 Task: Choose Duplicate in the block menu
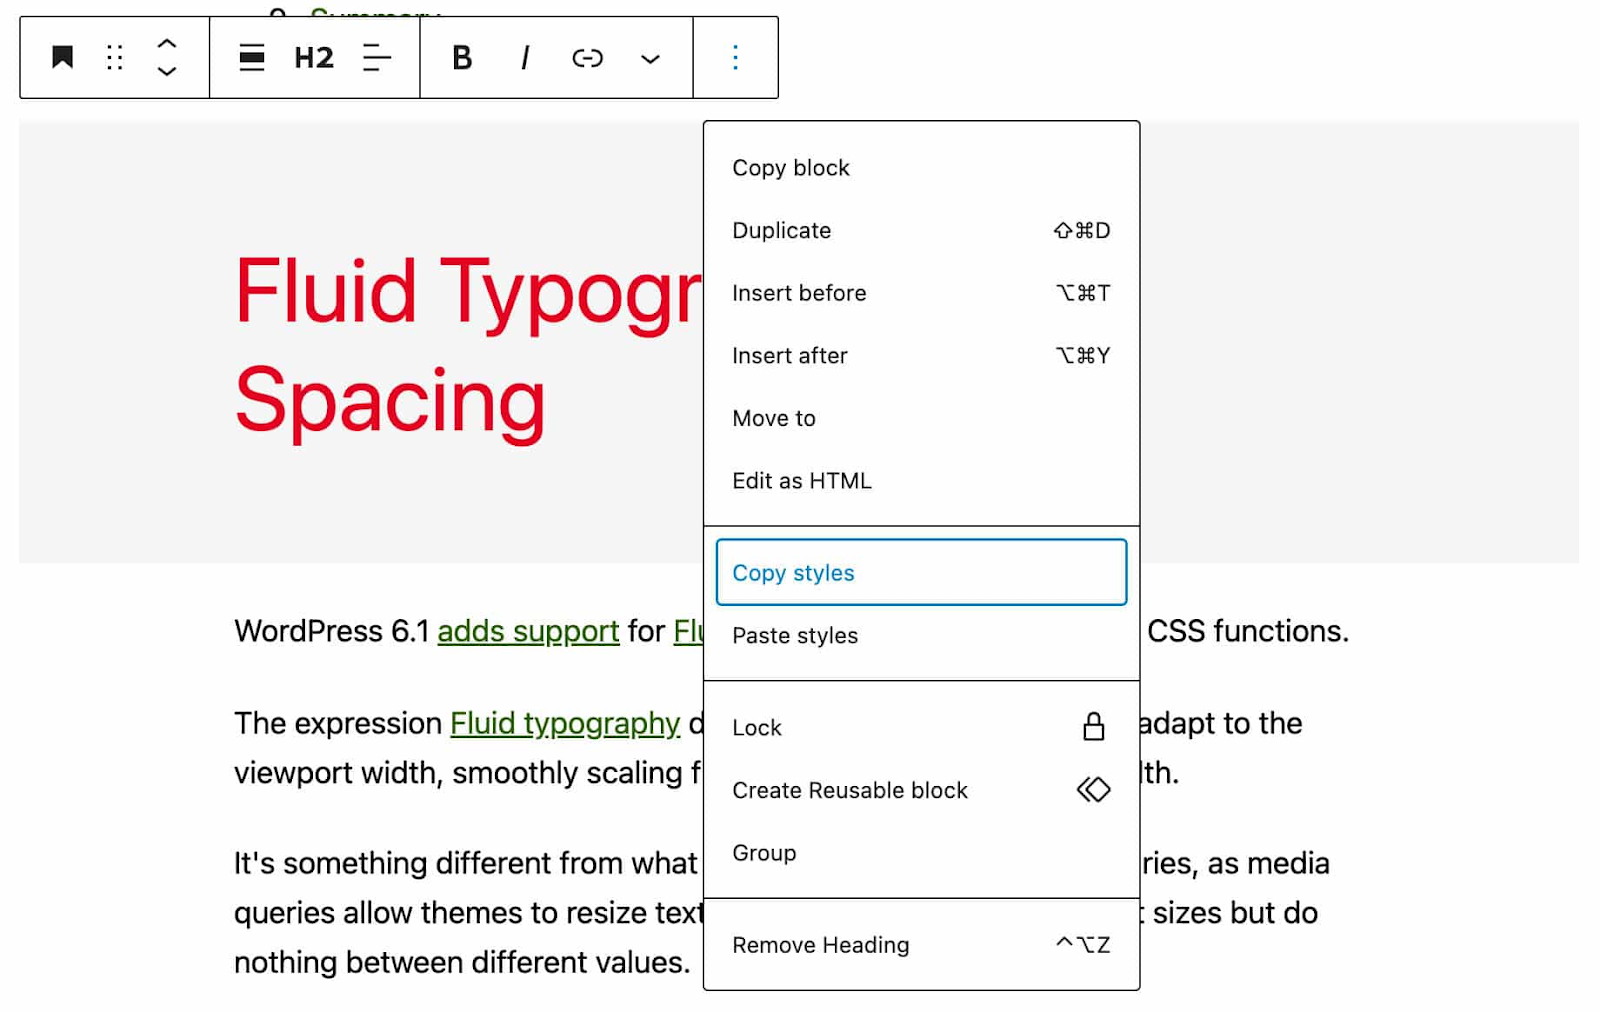click(921, 231)
